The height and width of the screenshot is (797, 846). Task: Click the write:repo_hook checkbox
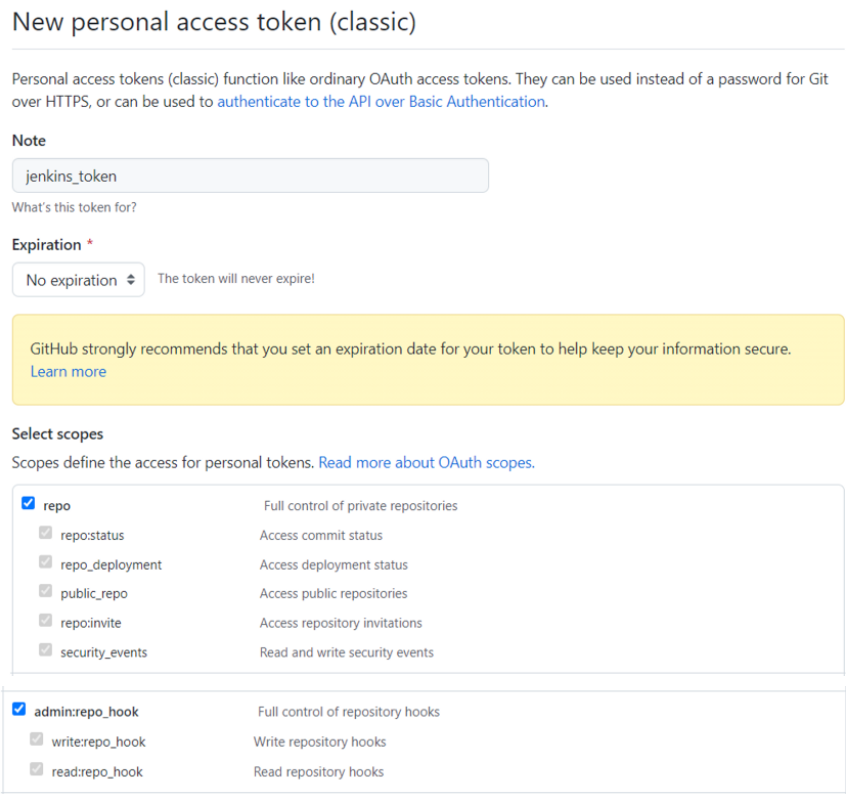(x=37, y=740)
